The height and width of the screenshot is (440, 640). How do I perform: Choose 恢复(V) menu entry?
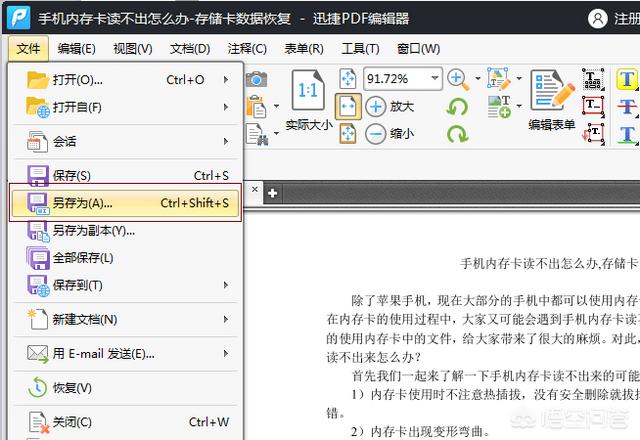coord(126,388)
